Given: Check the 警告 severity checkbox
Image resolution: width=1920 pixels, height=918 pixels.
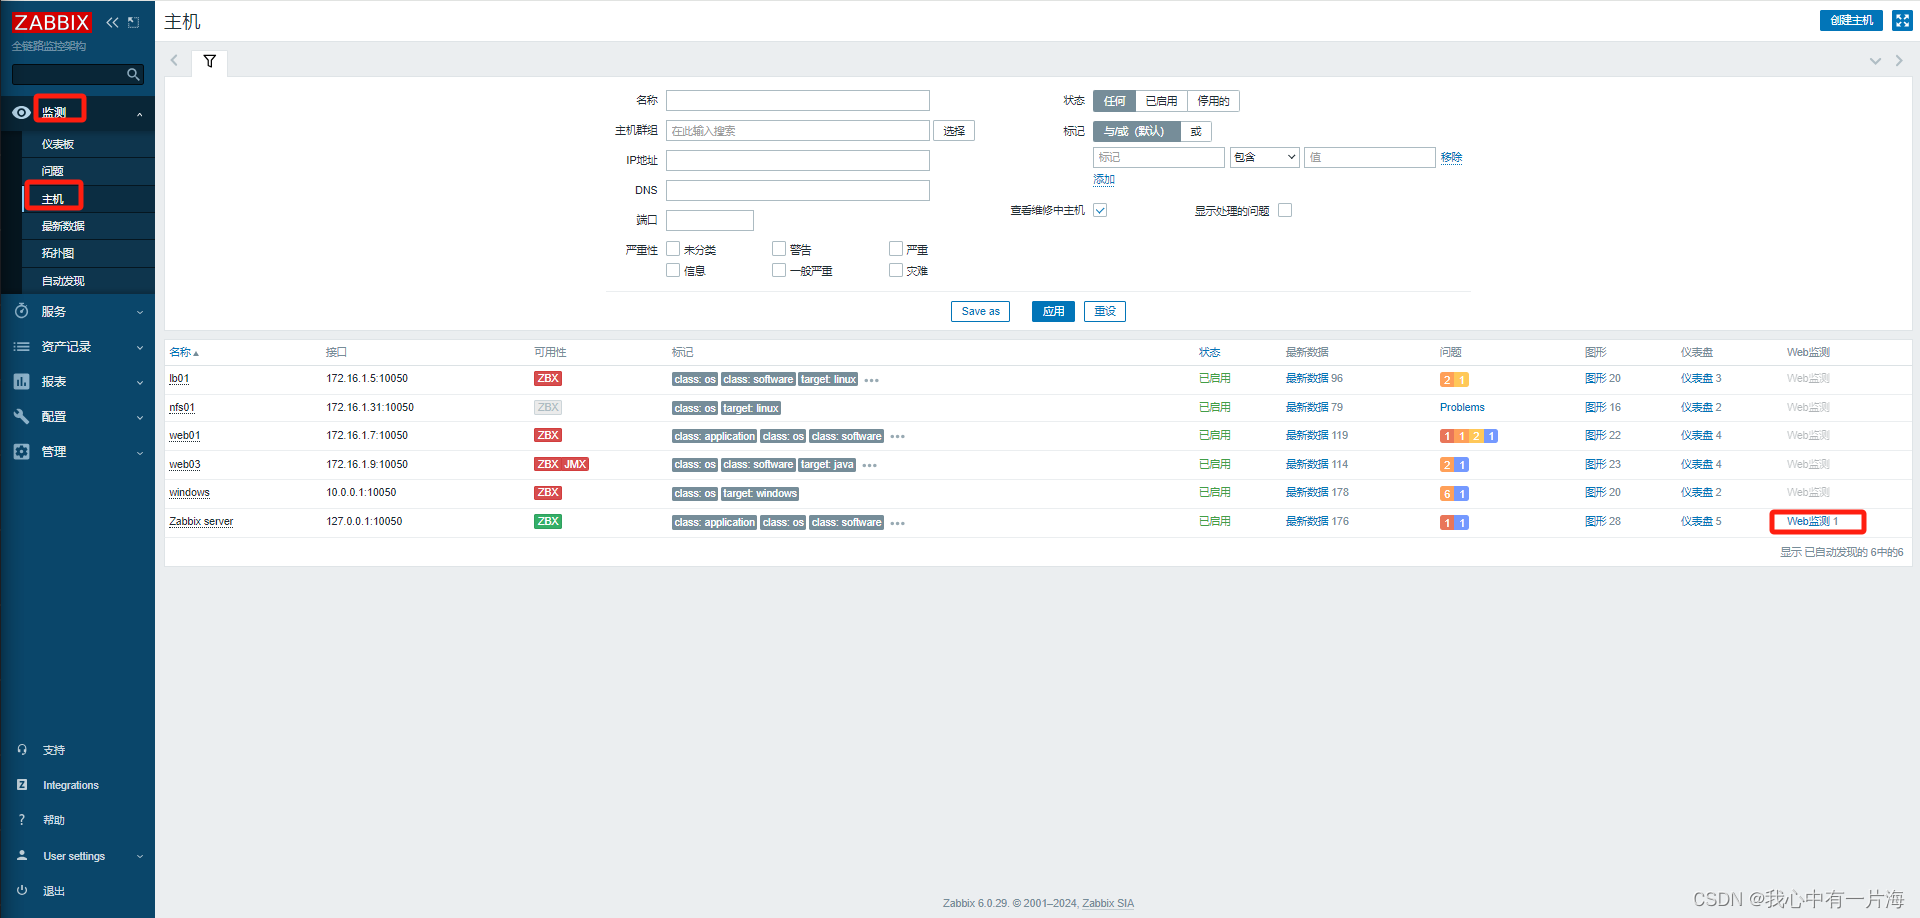Looking at the screenshot, I should coord(779,249).
